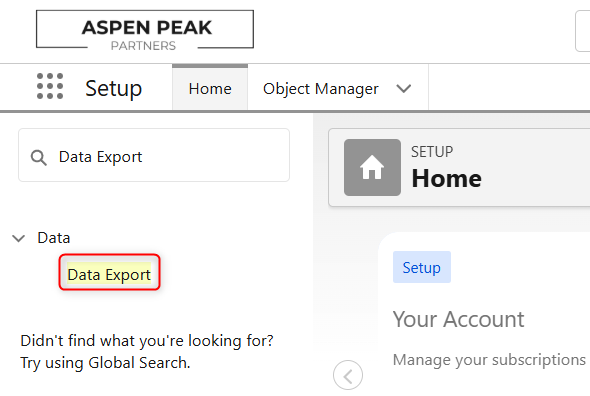Viewport: 590px width, 396px height.
Task: Open the highlighted Data Export link
Action: coord(109,274)
